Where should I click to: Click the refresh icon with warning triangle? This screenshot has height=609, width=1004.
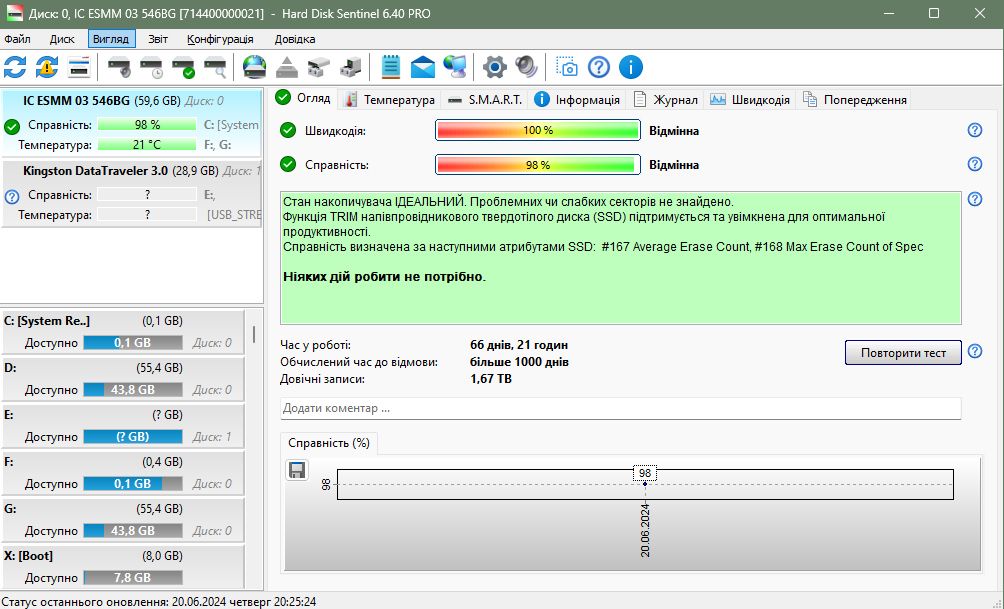tap(47, 67)
